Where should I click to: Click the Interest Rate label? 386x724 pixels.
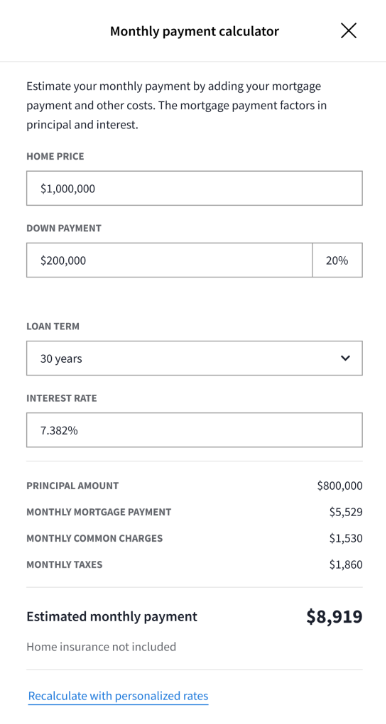coord(62,398)
